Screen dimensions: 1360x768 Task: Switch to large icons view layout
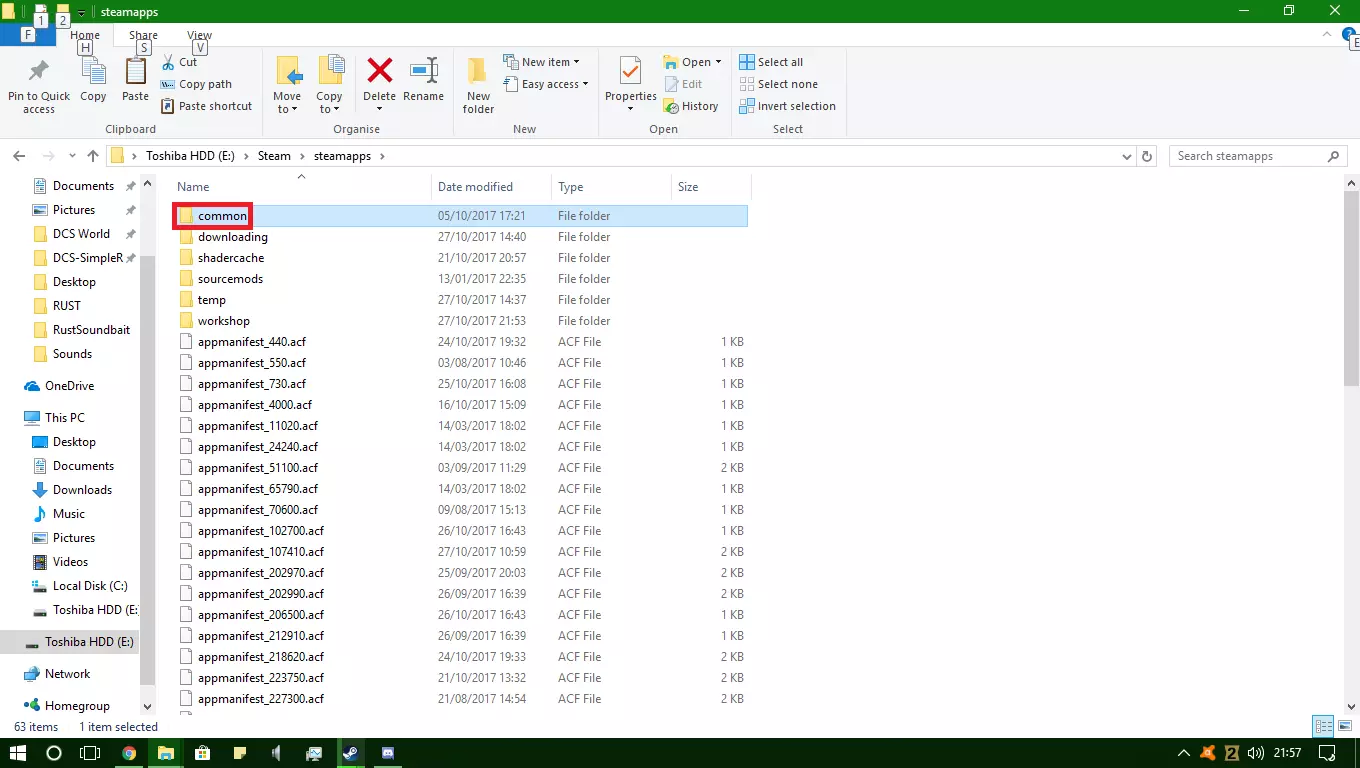(1345, 727)
